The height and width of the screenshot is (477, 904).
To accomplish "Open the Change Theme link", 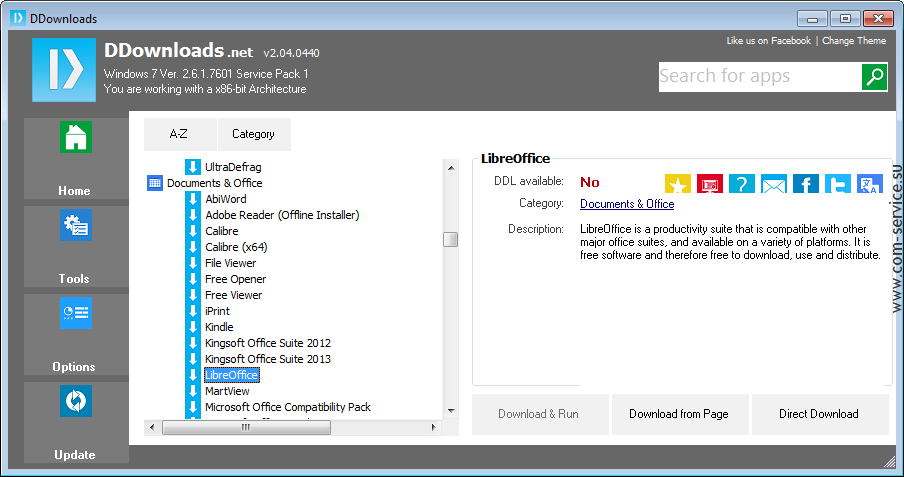I will [x=854, y=41].
